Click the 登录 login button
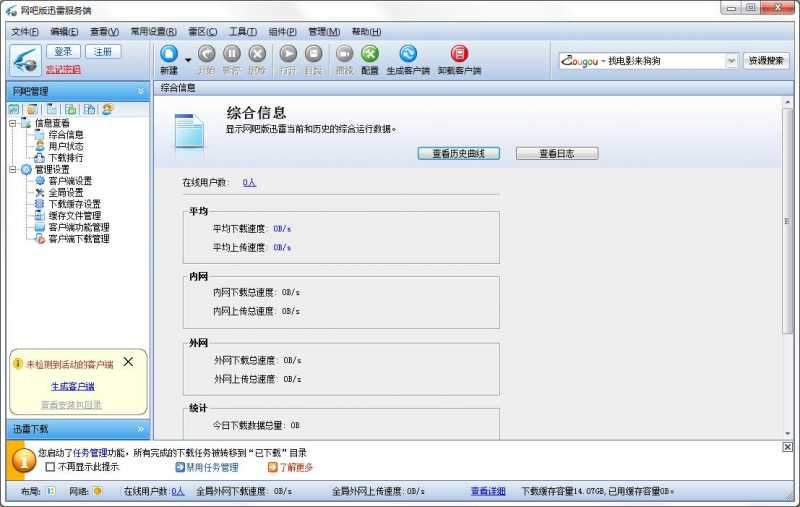The image size is (800, 507). click(x=63, y=52)
